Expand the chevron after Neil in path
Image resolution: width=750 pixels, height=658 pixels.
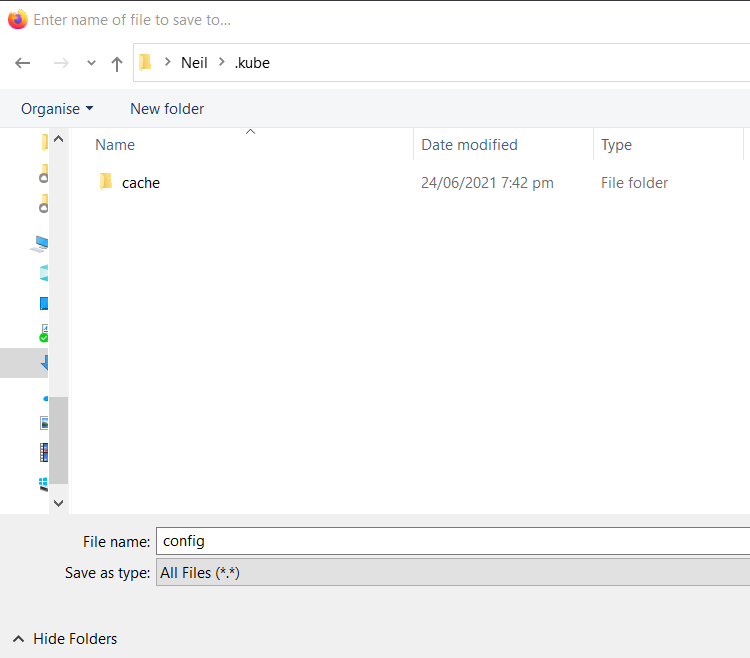pos(221,62)
